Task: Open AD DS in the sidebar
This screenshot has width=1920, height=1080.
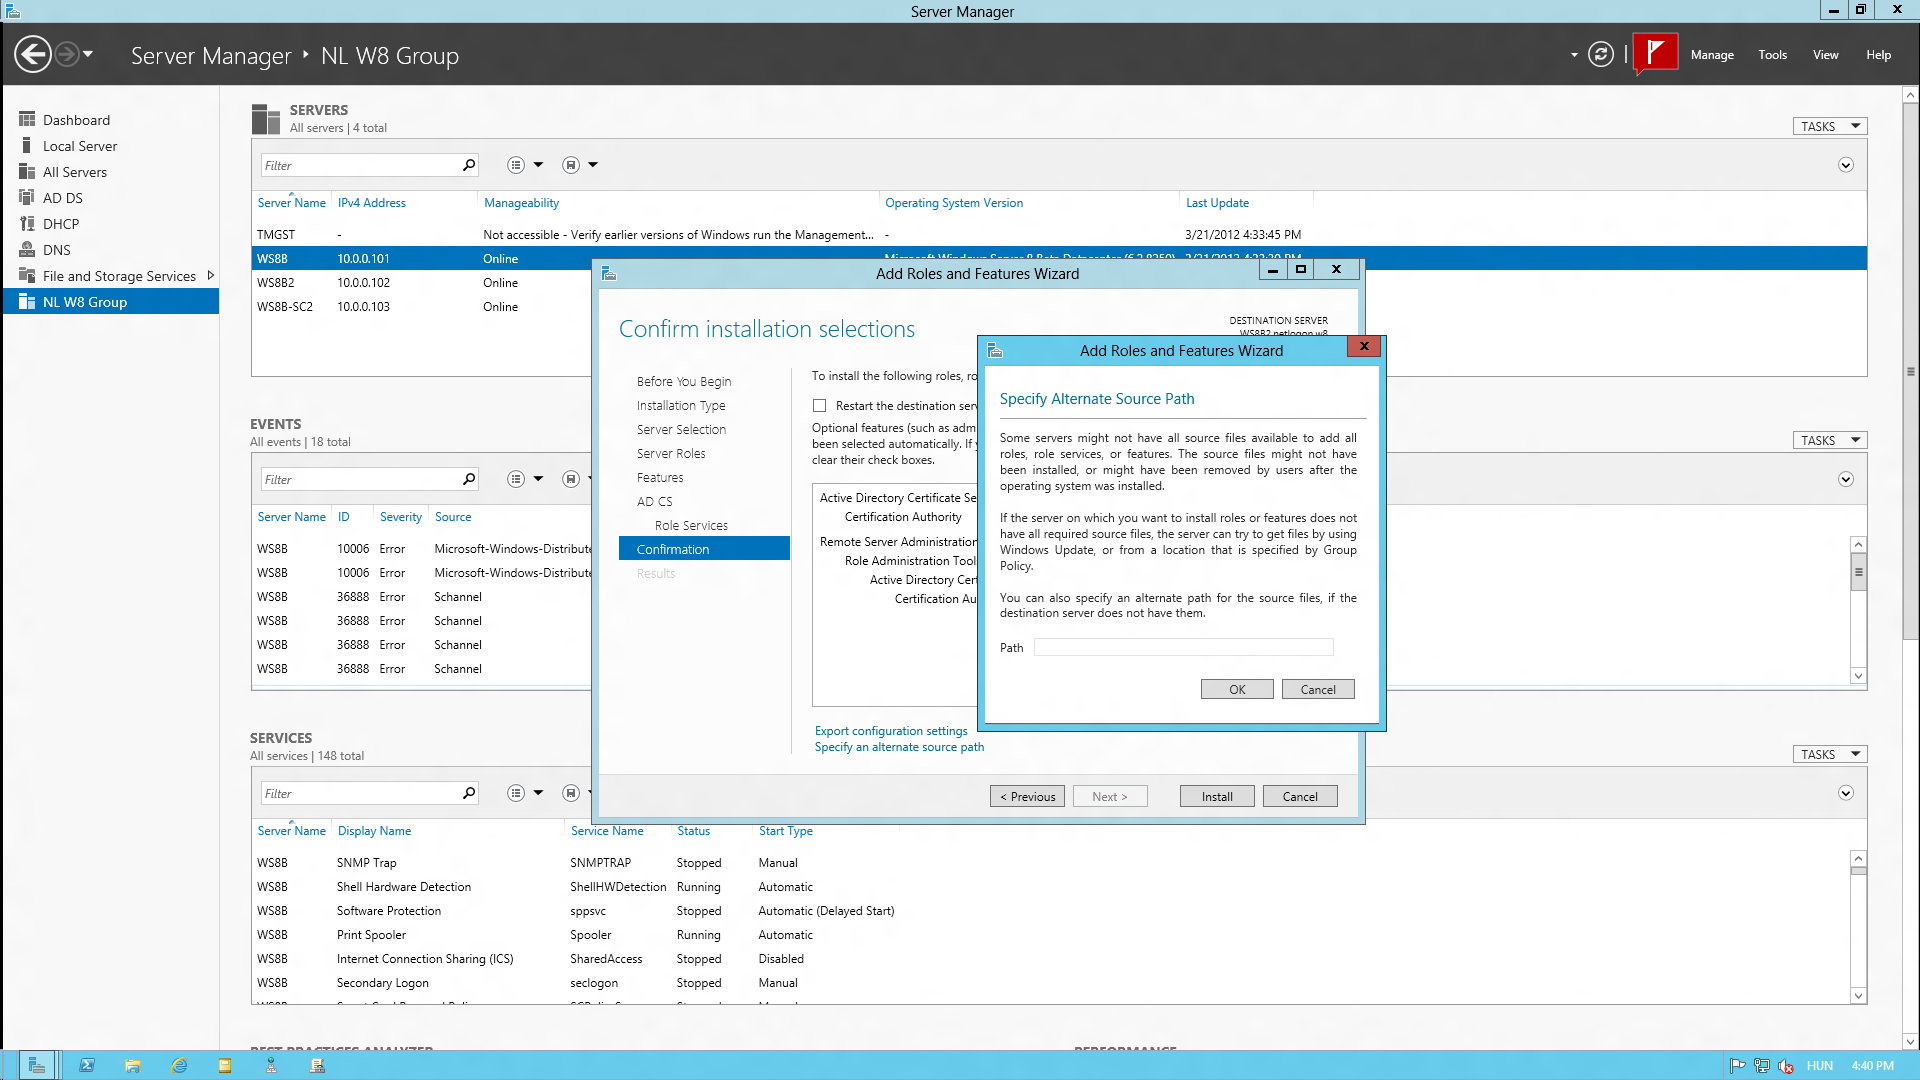Action: pyautogui.click(x=63, y=198)
